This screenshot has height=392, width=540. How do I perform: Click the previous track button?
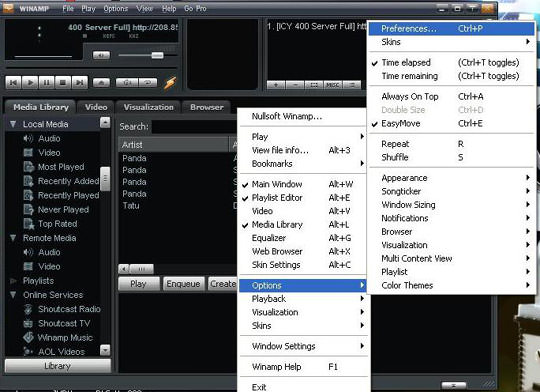13,83
